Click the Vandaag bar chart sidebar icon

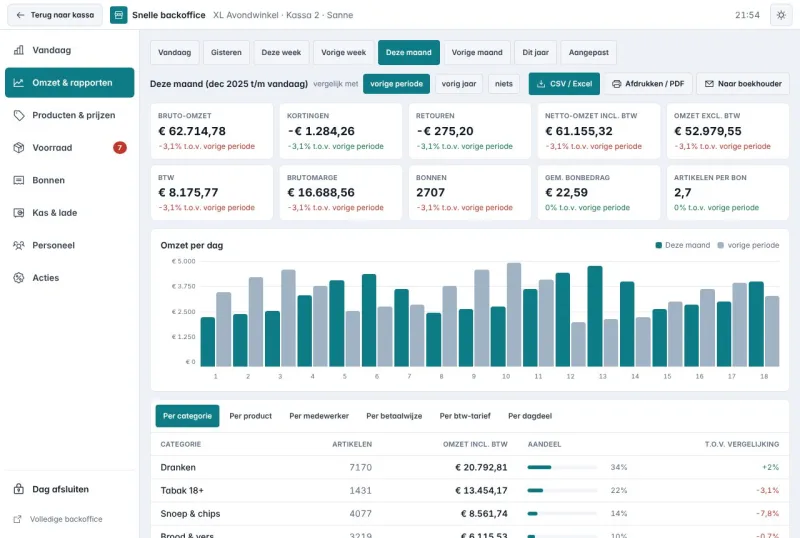(18, 50)
